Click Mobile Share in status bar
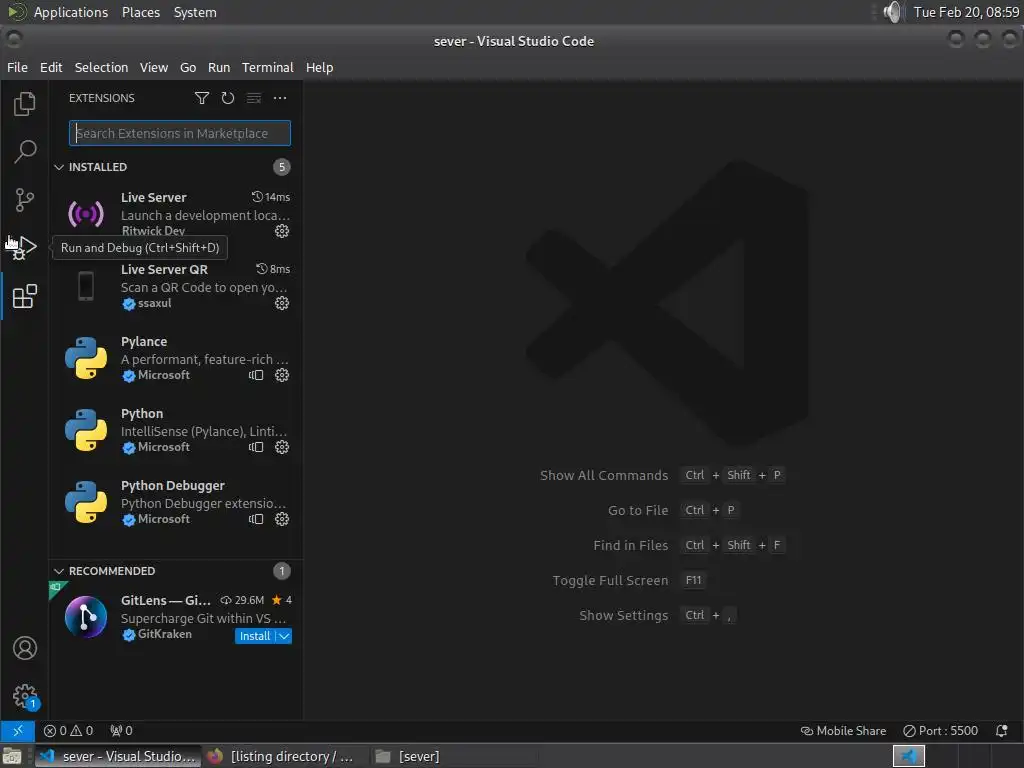Screen dimensions: 1024x768 (x=843, y=731)
